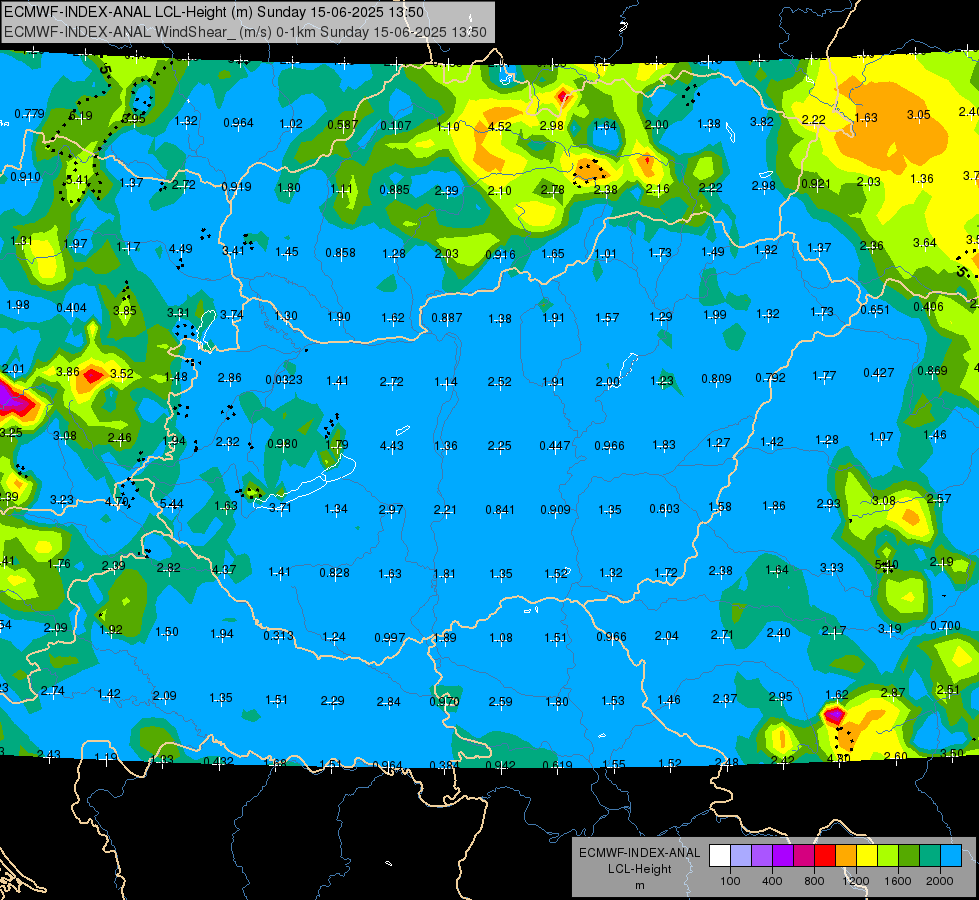The image size is (979, 900).
Task: Click the wind shear value 0.921
Action: pyautogui.click(x=815, y=184)
